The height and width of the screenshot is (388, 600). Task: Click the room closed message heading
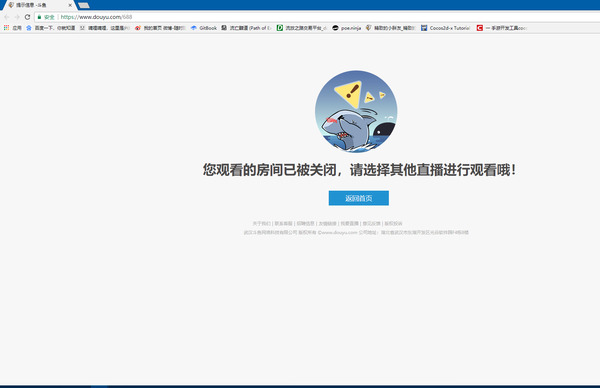(359, 170)
